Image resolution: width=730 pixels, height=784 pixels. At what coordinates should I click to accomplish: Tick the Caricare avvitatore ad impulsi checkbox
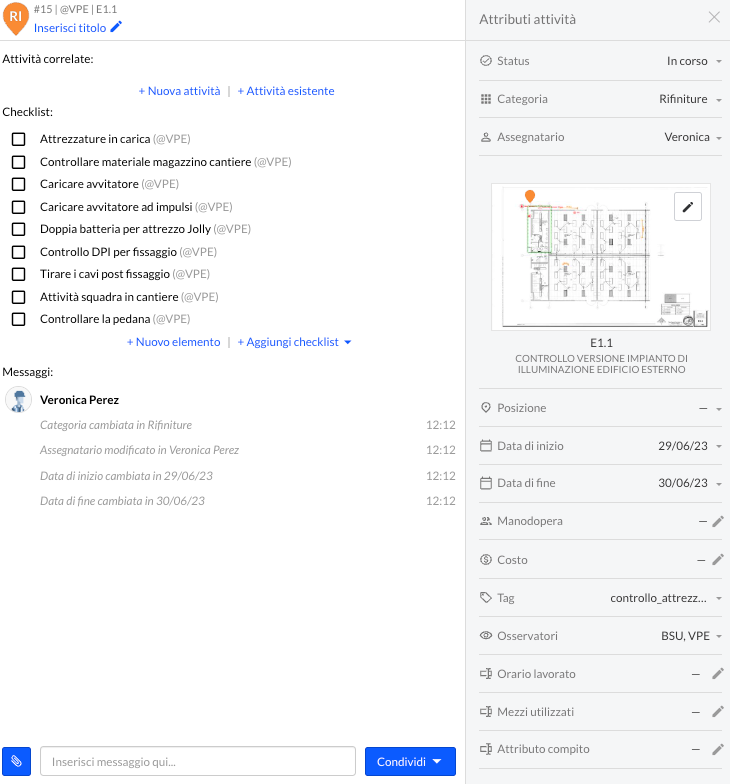click(18, 207)
